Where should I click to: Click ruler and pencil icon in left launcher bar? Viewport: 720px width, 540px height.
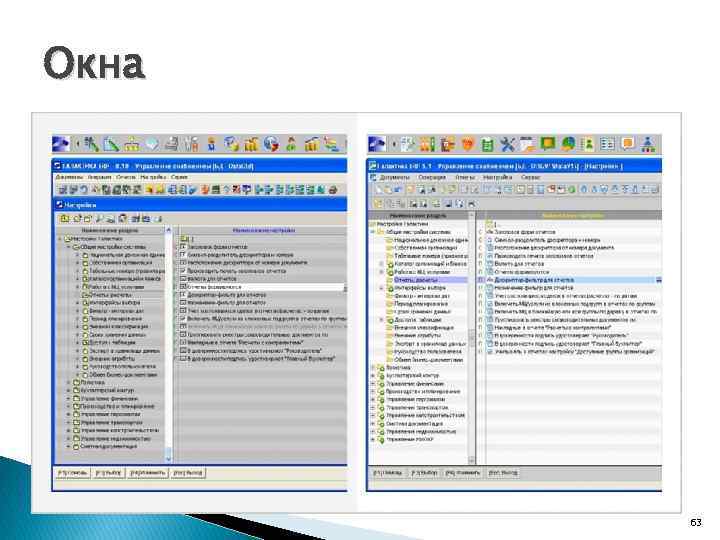(x=112, y=144)
